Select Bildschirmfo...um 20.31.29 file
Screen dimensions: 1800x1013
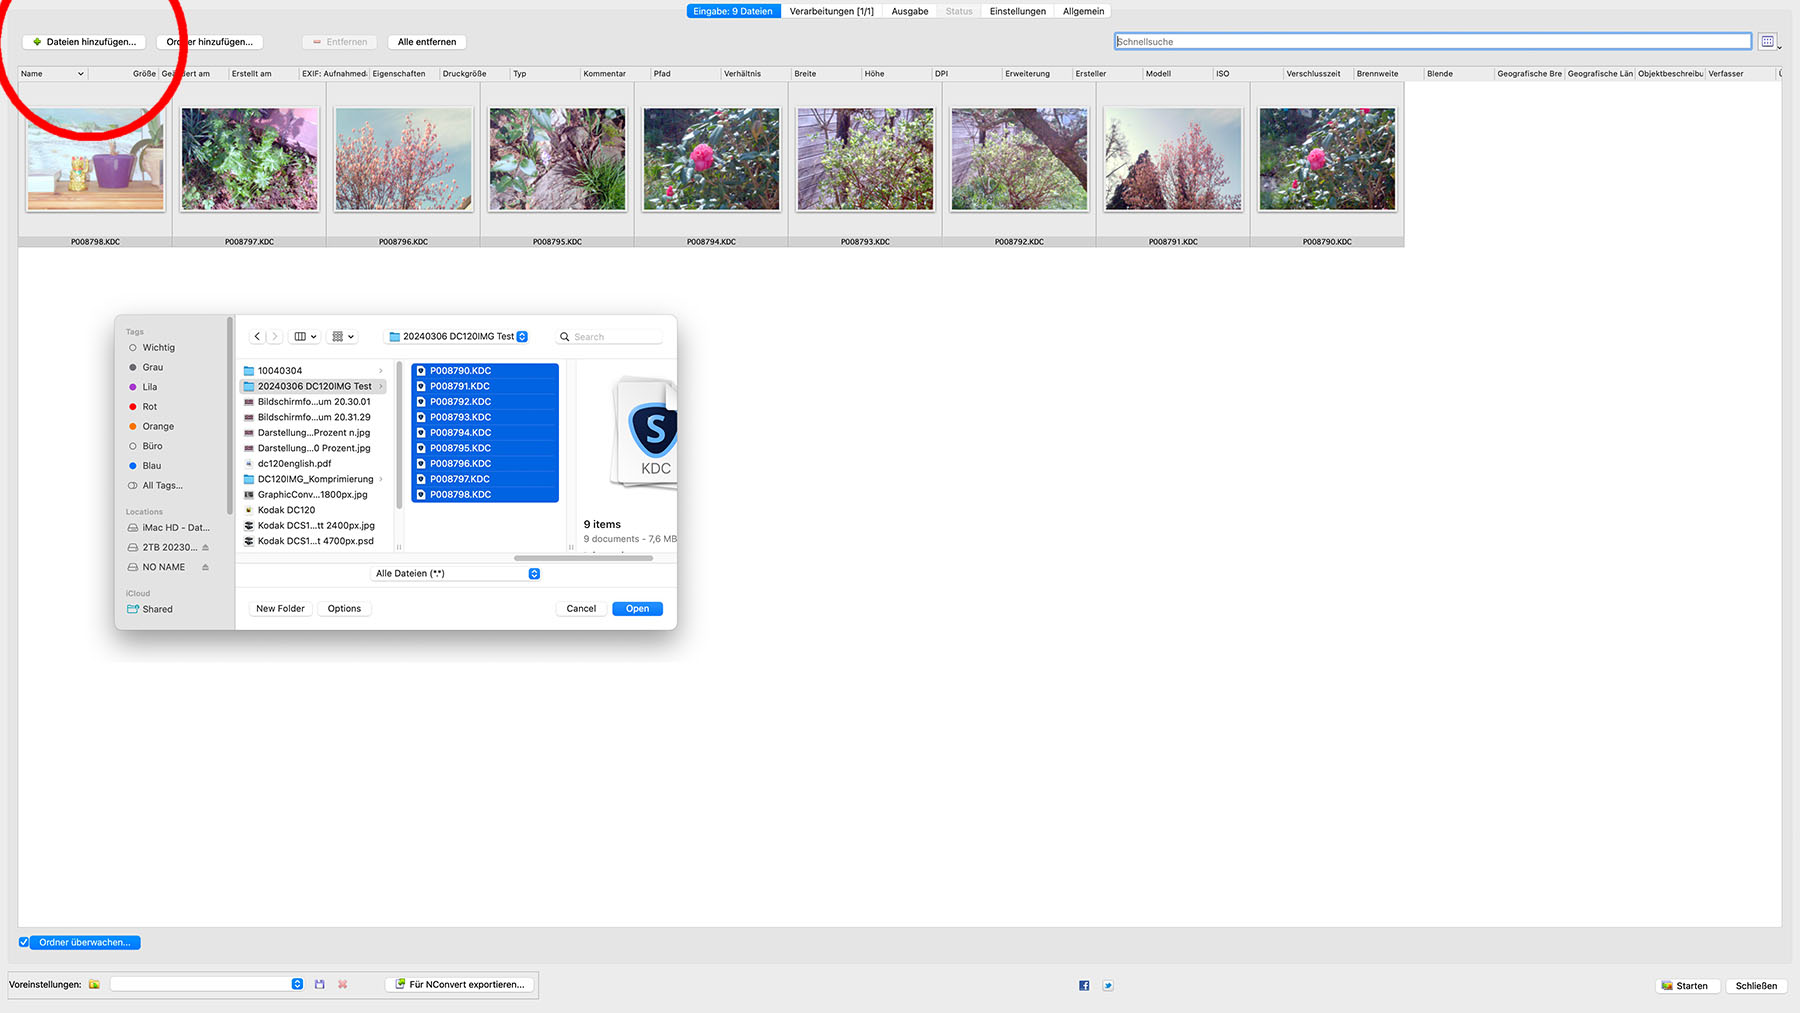pos(314,417)
